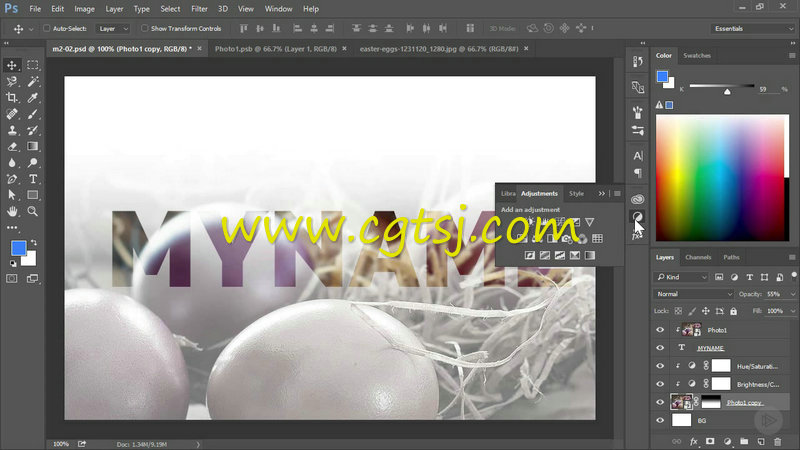The width and height of the screenshot is (800, 450).
Task: Open Layers panel flyout menu
Action: [x=792, y=258]
